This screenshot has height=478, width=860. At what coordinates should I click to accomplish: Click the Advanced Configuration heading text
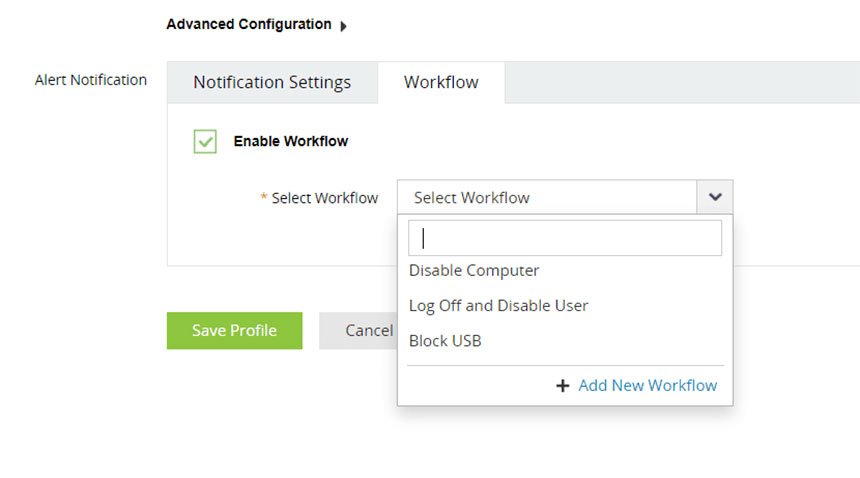click(248, 24)
